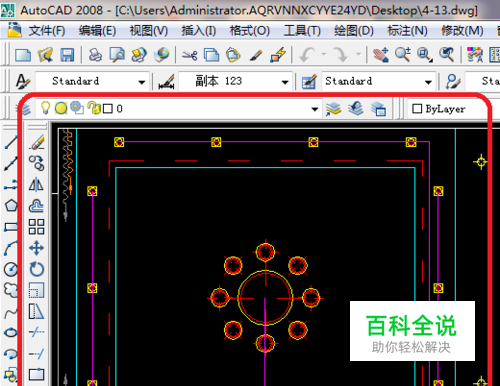Image resolution: width=500 pixels, height=386 pixels.
Task: Select the Revision Cloud tool
Action: click(x=11, y=290)
